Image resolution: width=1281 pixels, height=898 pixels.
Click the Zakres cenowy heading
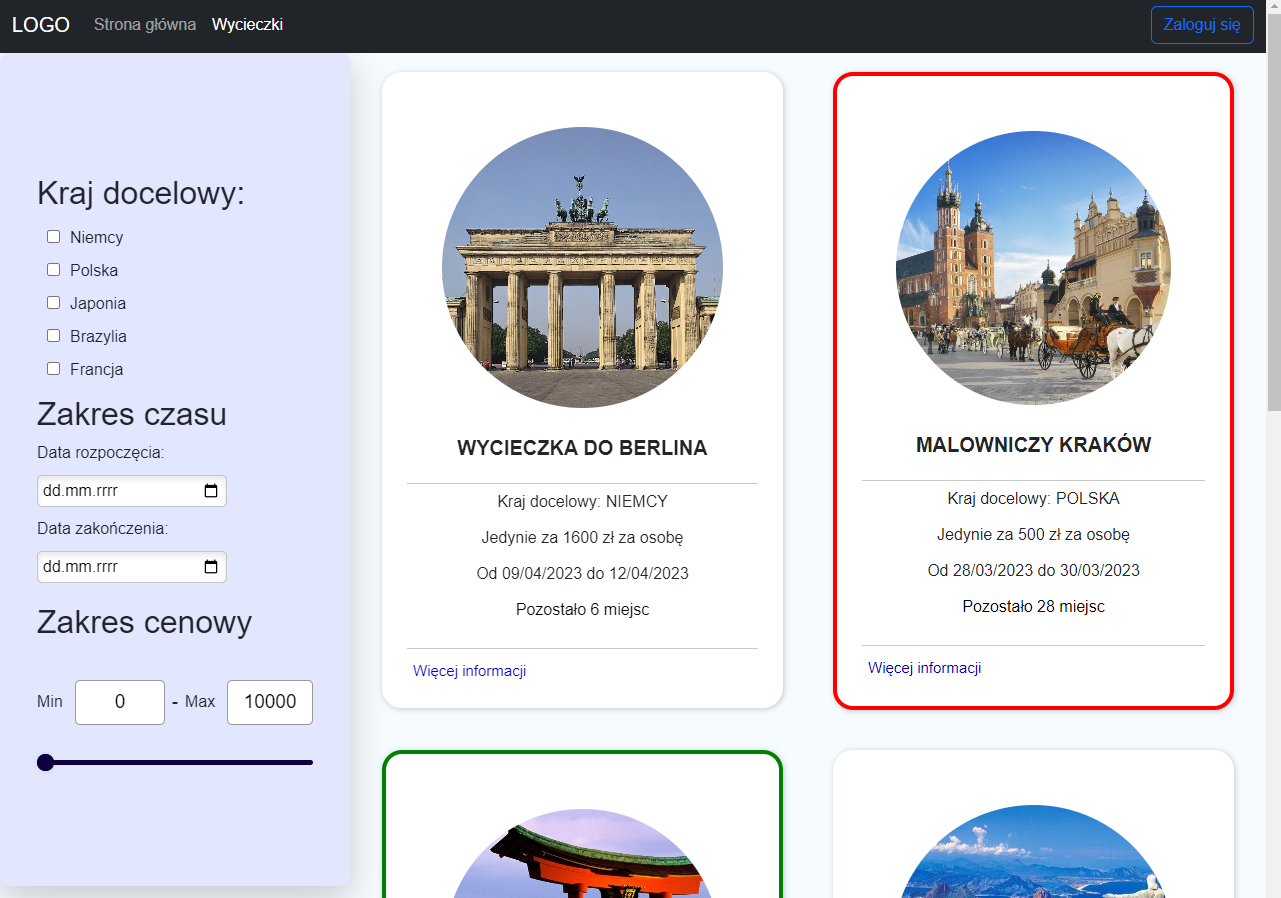point(144,622)
